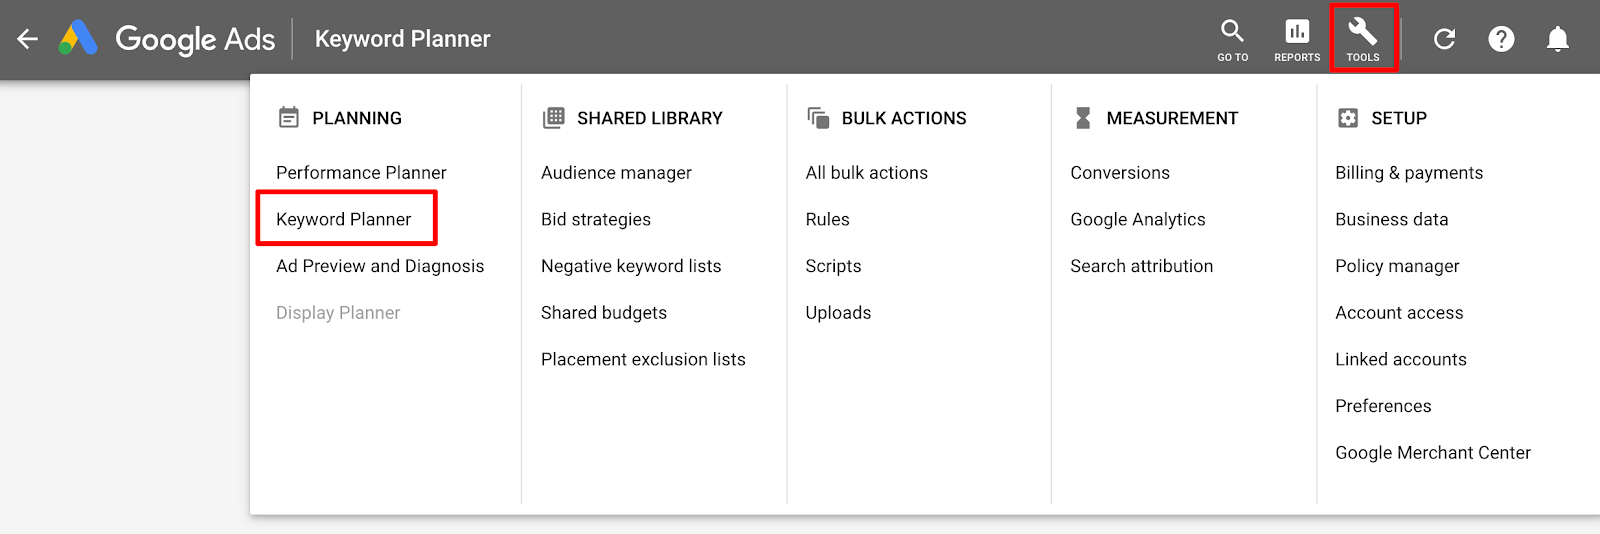Open Preferences under Setup
This screenshot has width=1600, height=534.
click(x=1383, y=406)
